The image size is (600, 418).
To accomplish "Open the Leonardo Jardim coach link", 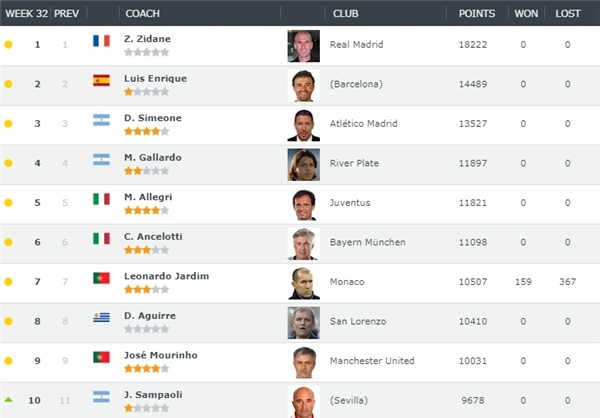I will point(166,276).
